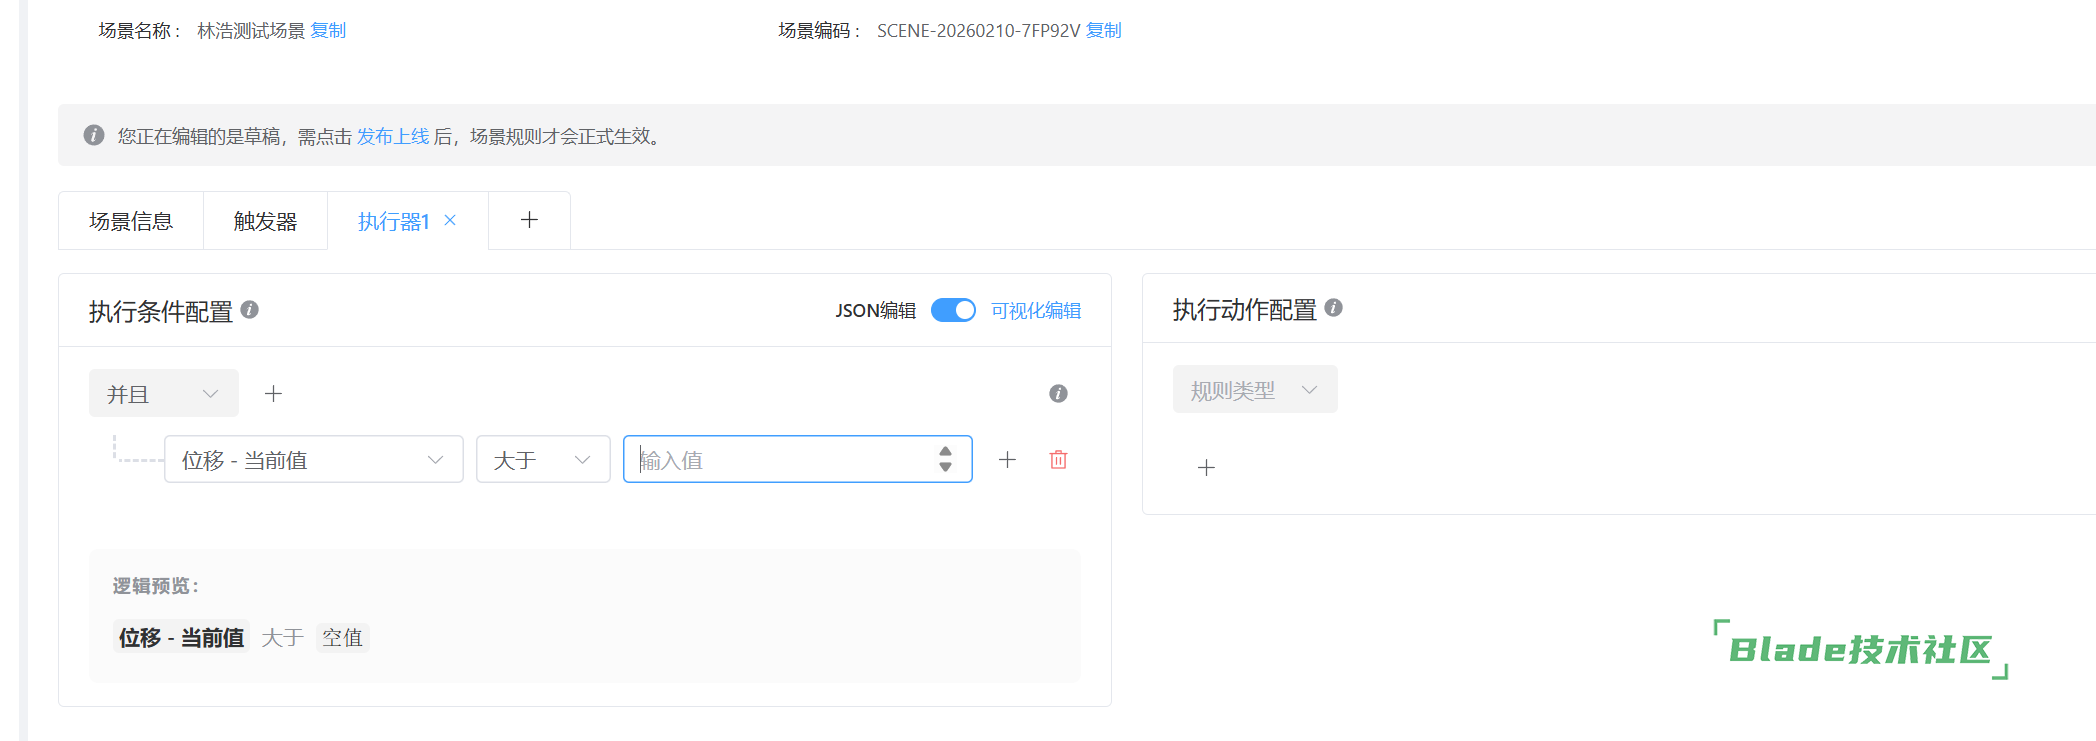
Task: Add a new executor tab with plus
Action: coord(529,220)
